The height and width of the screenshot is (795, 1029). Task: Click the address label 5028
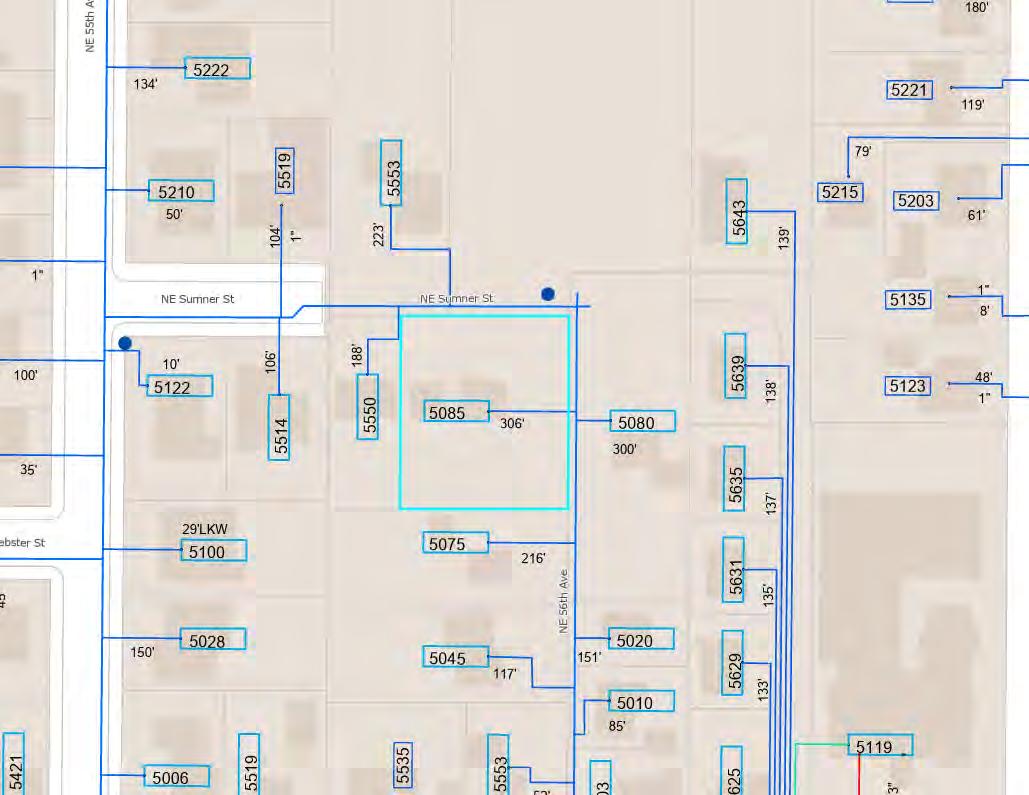pos(213,639)
